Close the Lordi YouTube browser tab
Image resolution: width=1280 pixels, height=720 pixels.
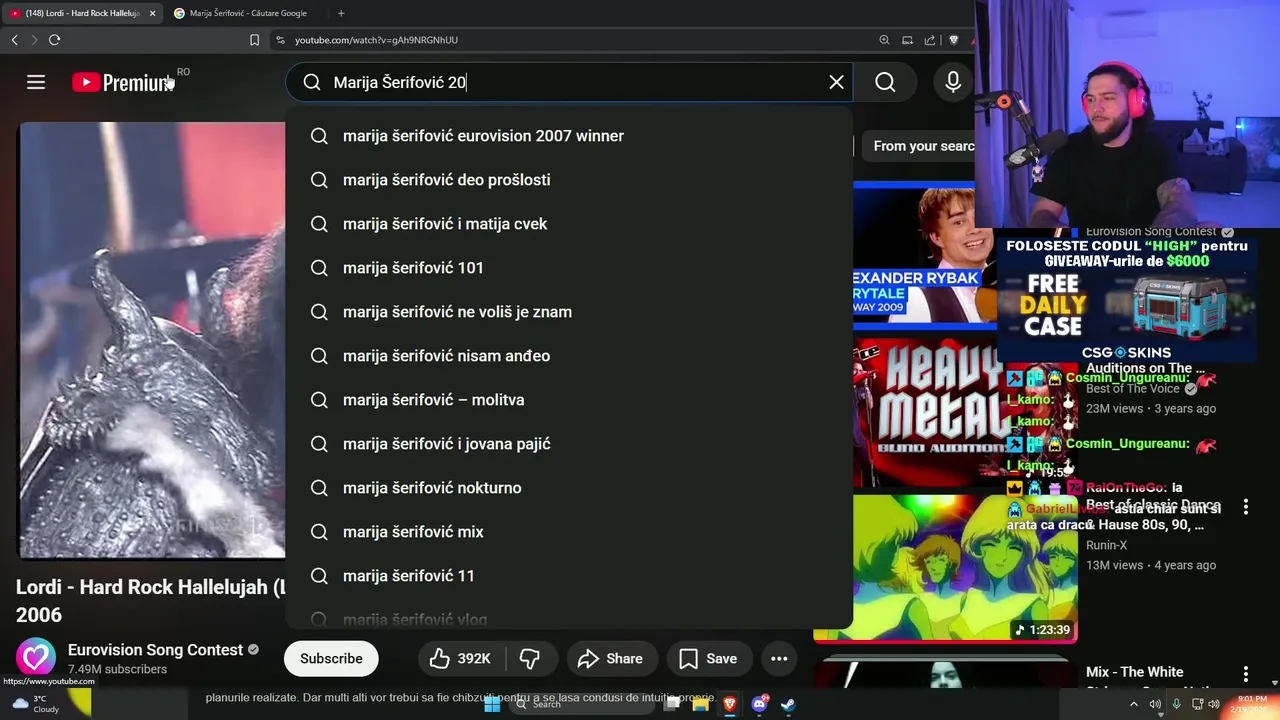point(152,13)
